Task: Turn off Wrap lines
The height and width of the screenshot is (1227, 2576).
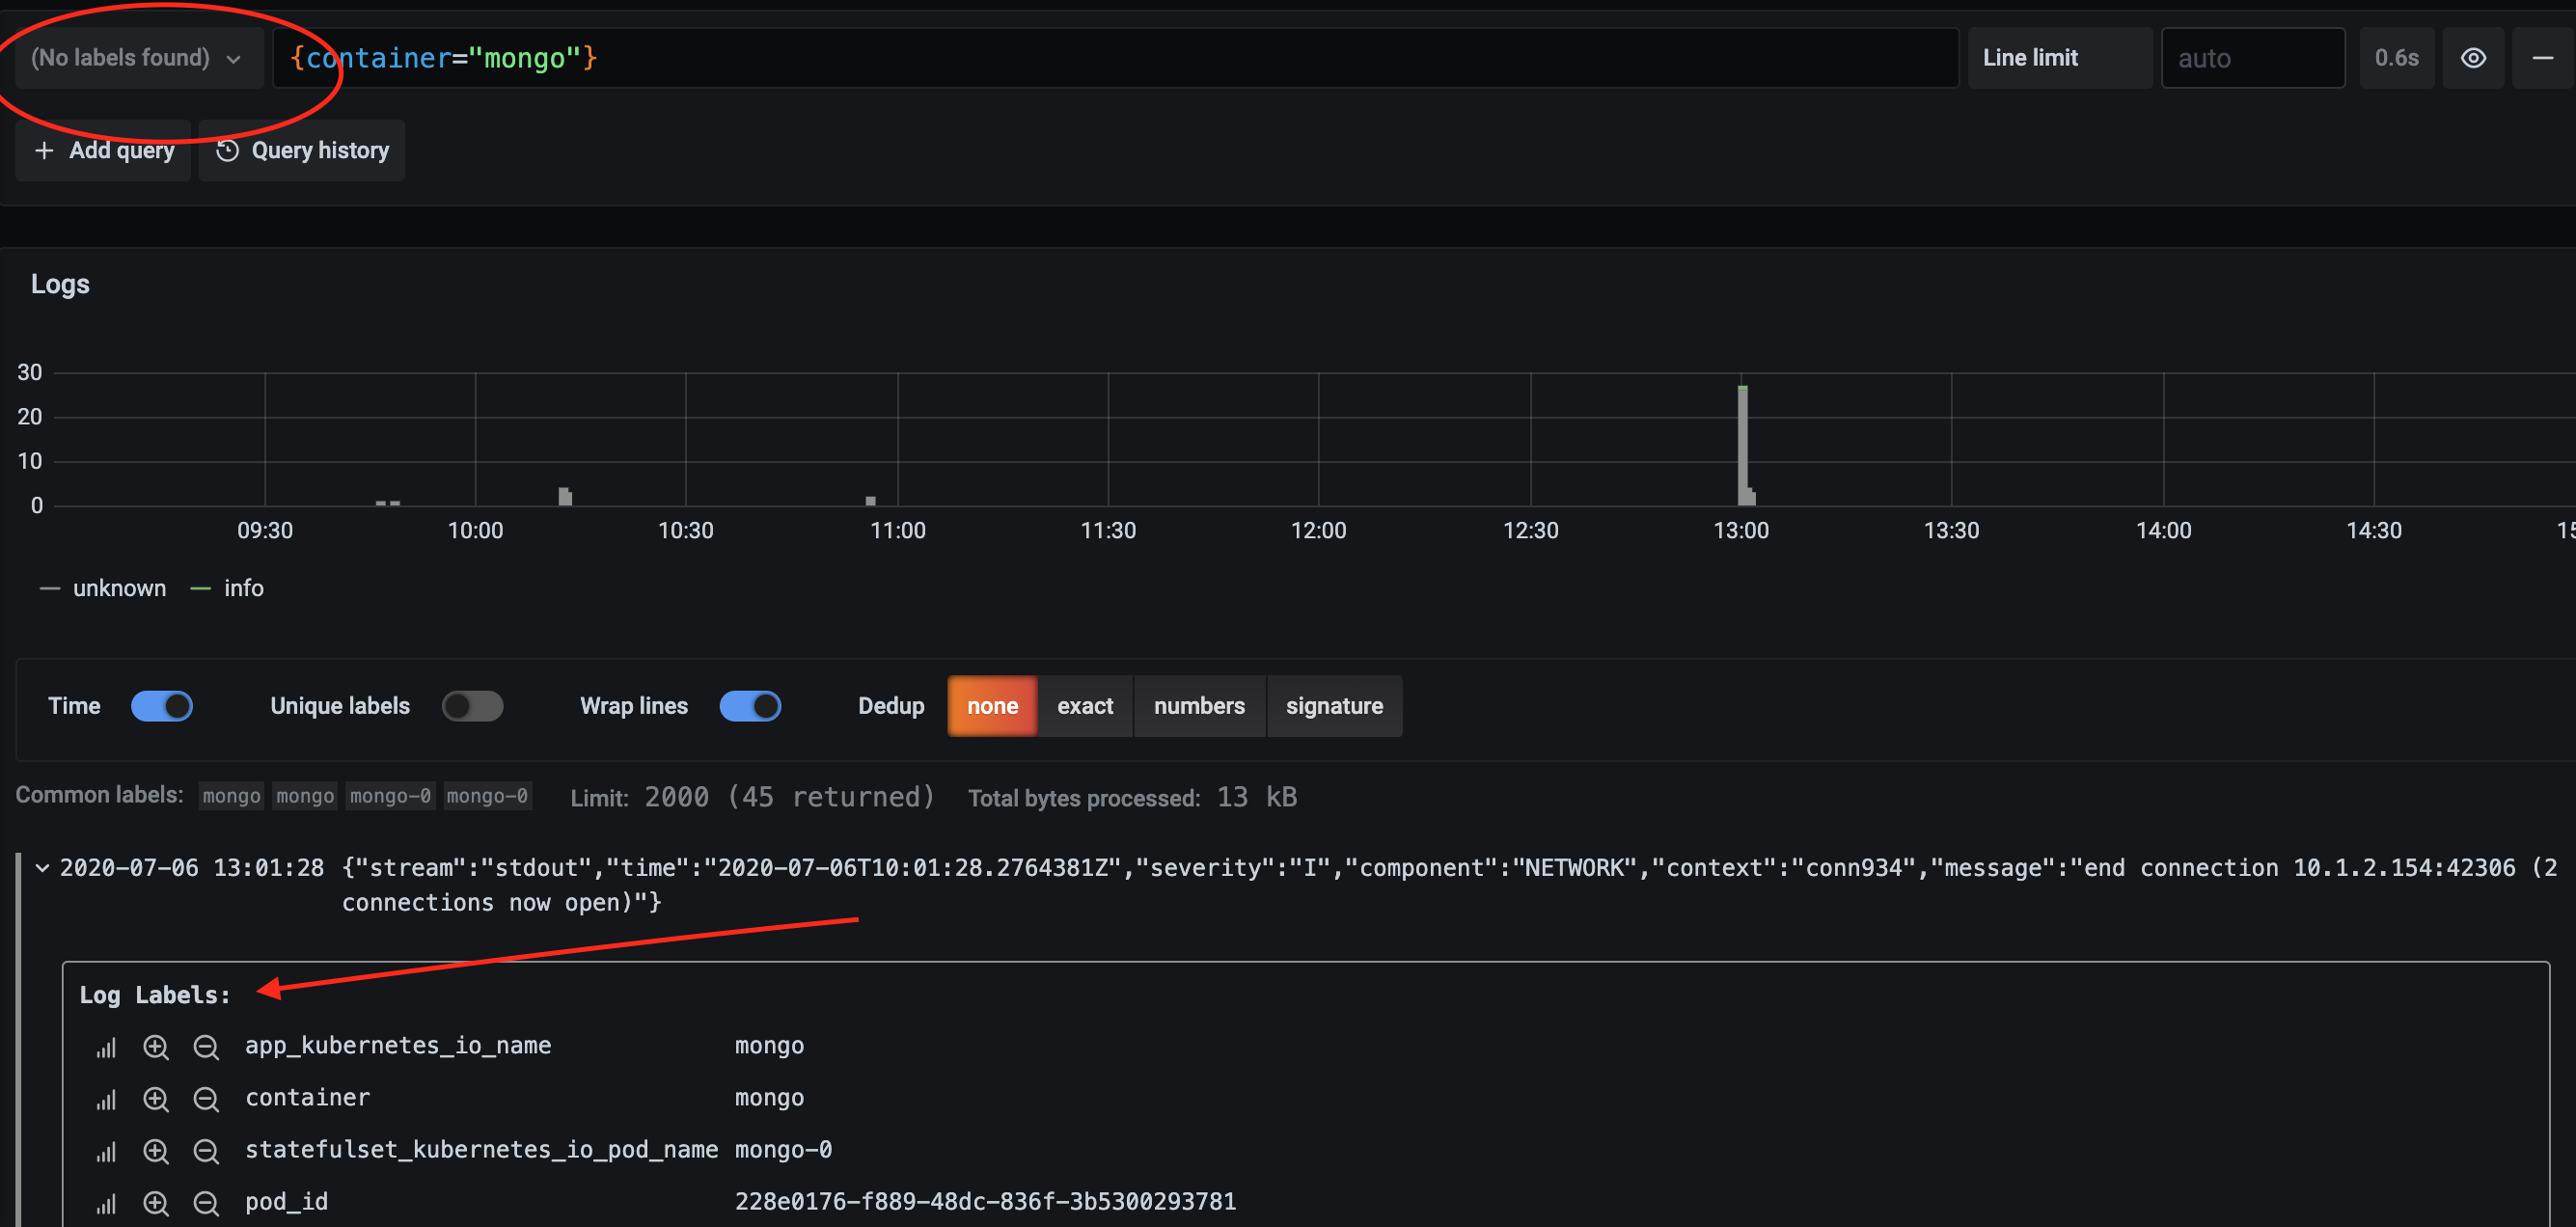Action: 750,706
